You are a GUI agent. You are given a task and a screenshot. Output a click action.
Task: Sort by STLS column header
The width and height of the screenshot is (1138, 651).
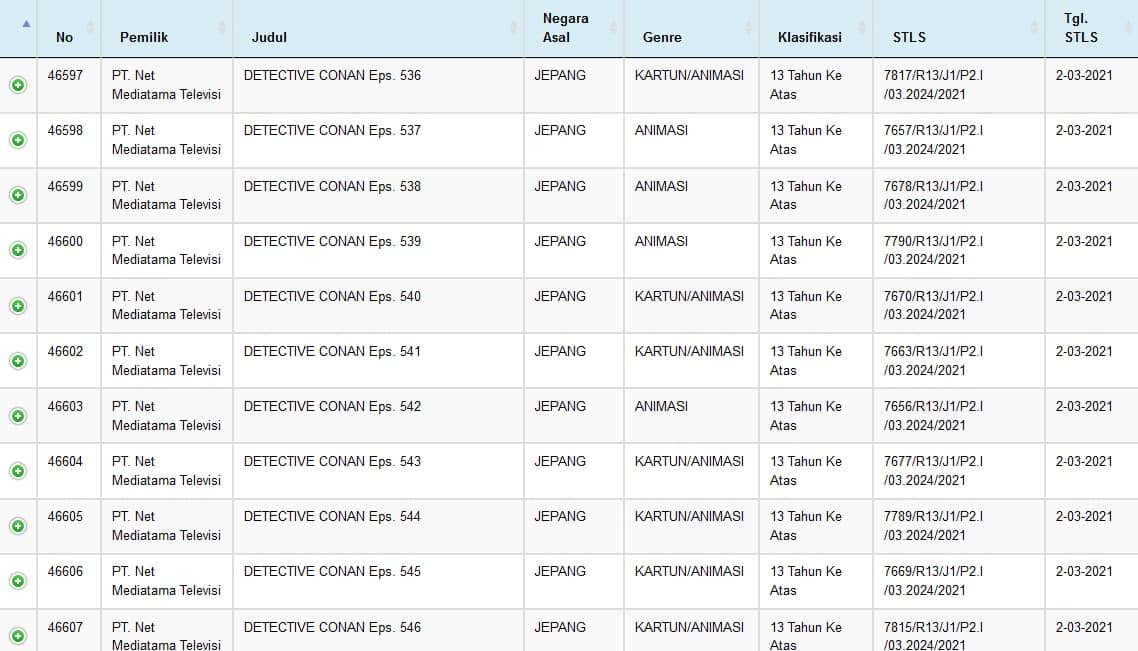(909, 37)
